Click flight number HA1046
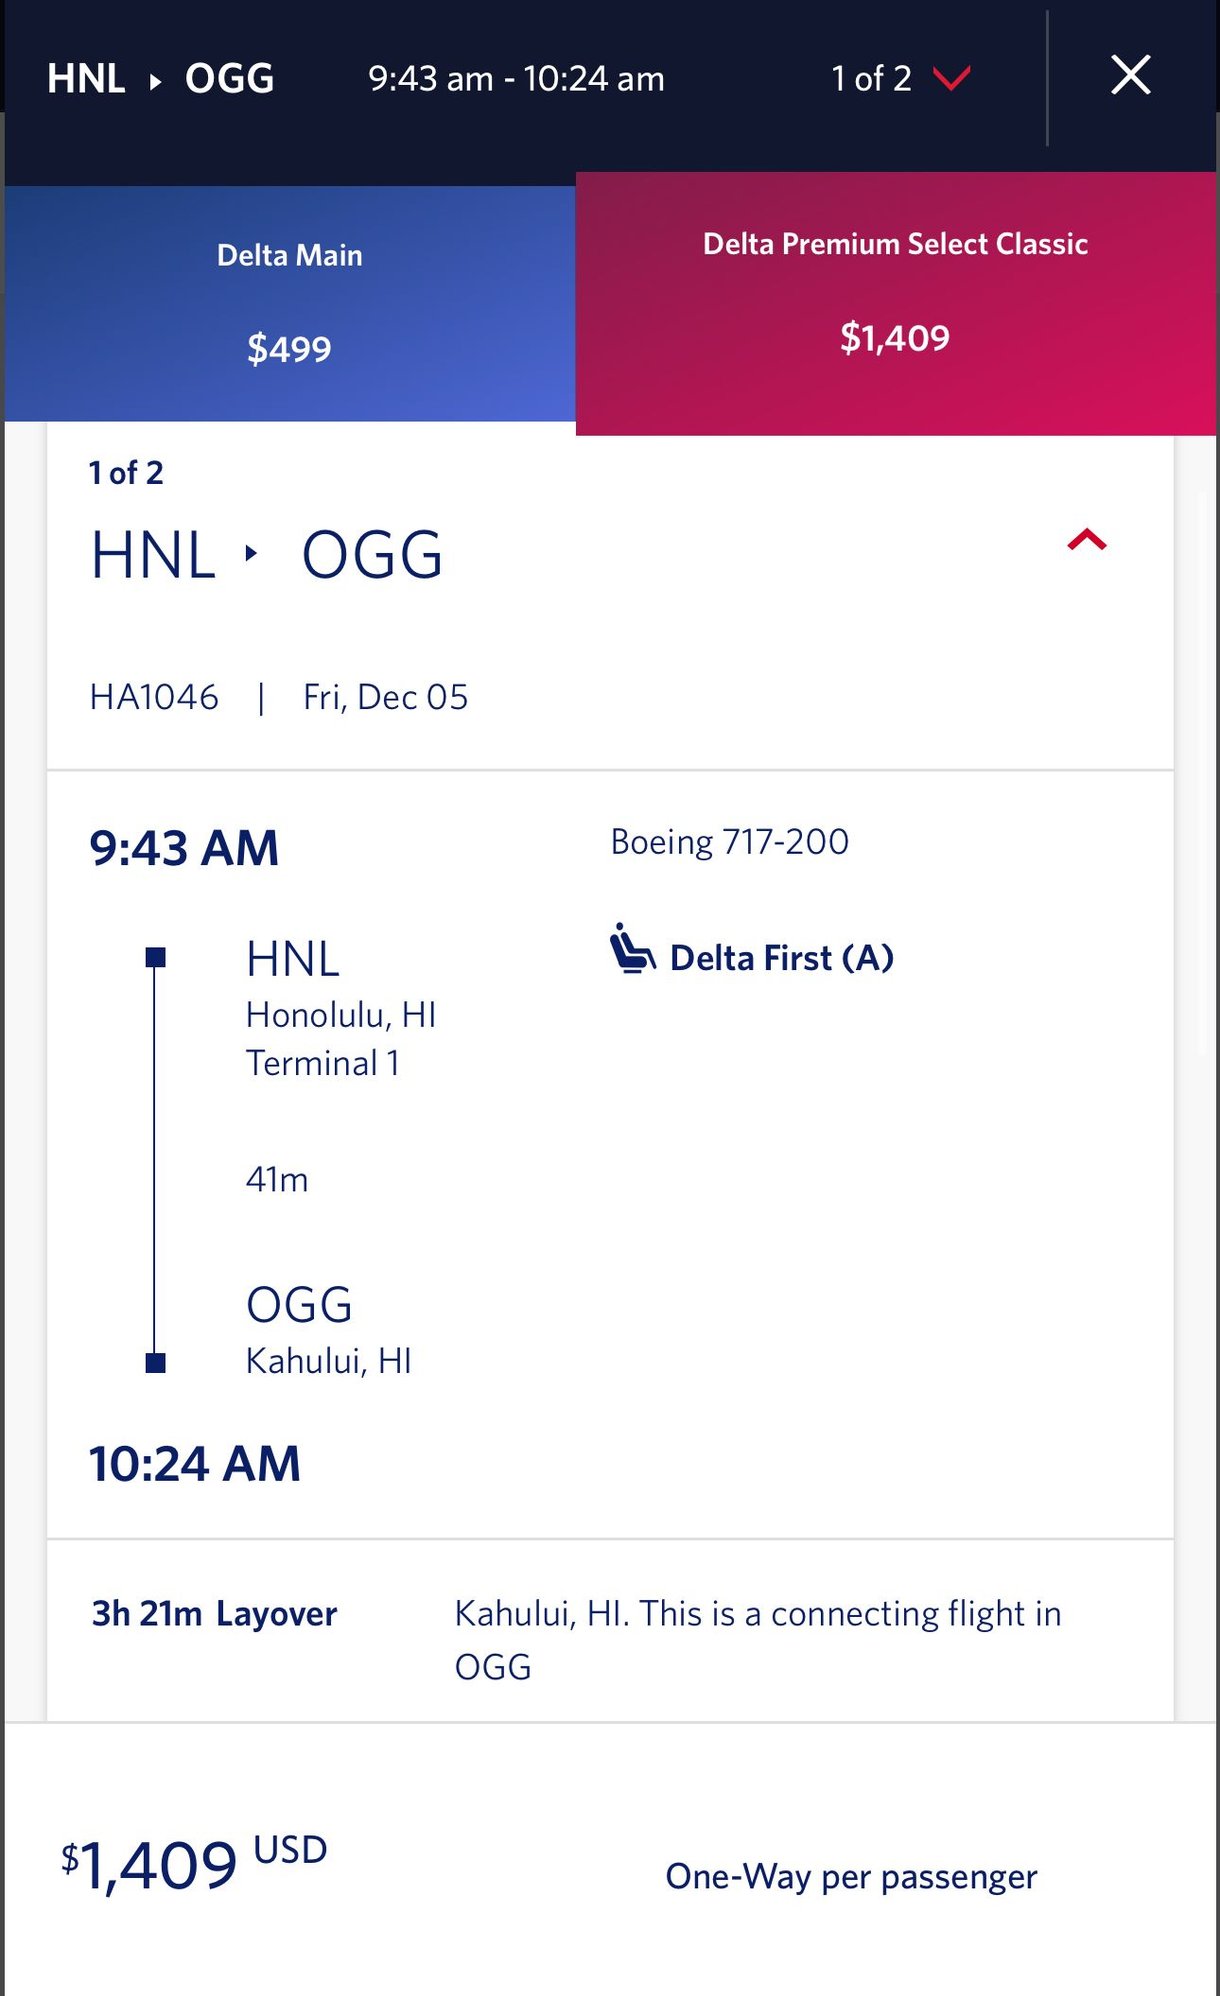The width and height of the screenshot is (1220, 1996). [154, 697]
